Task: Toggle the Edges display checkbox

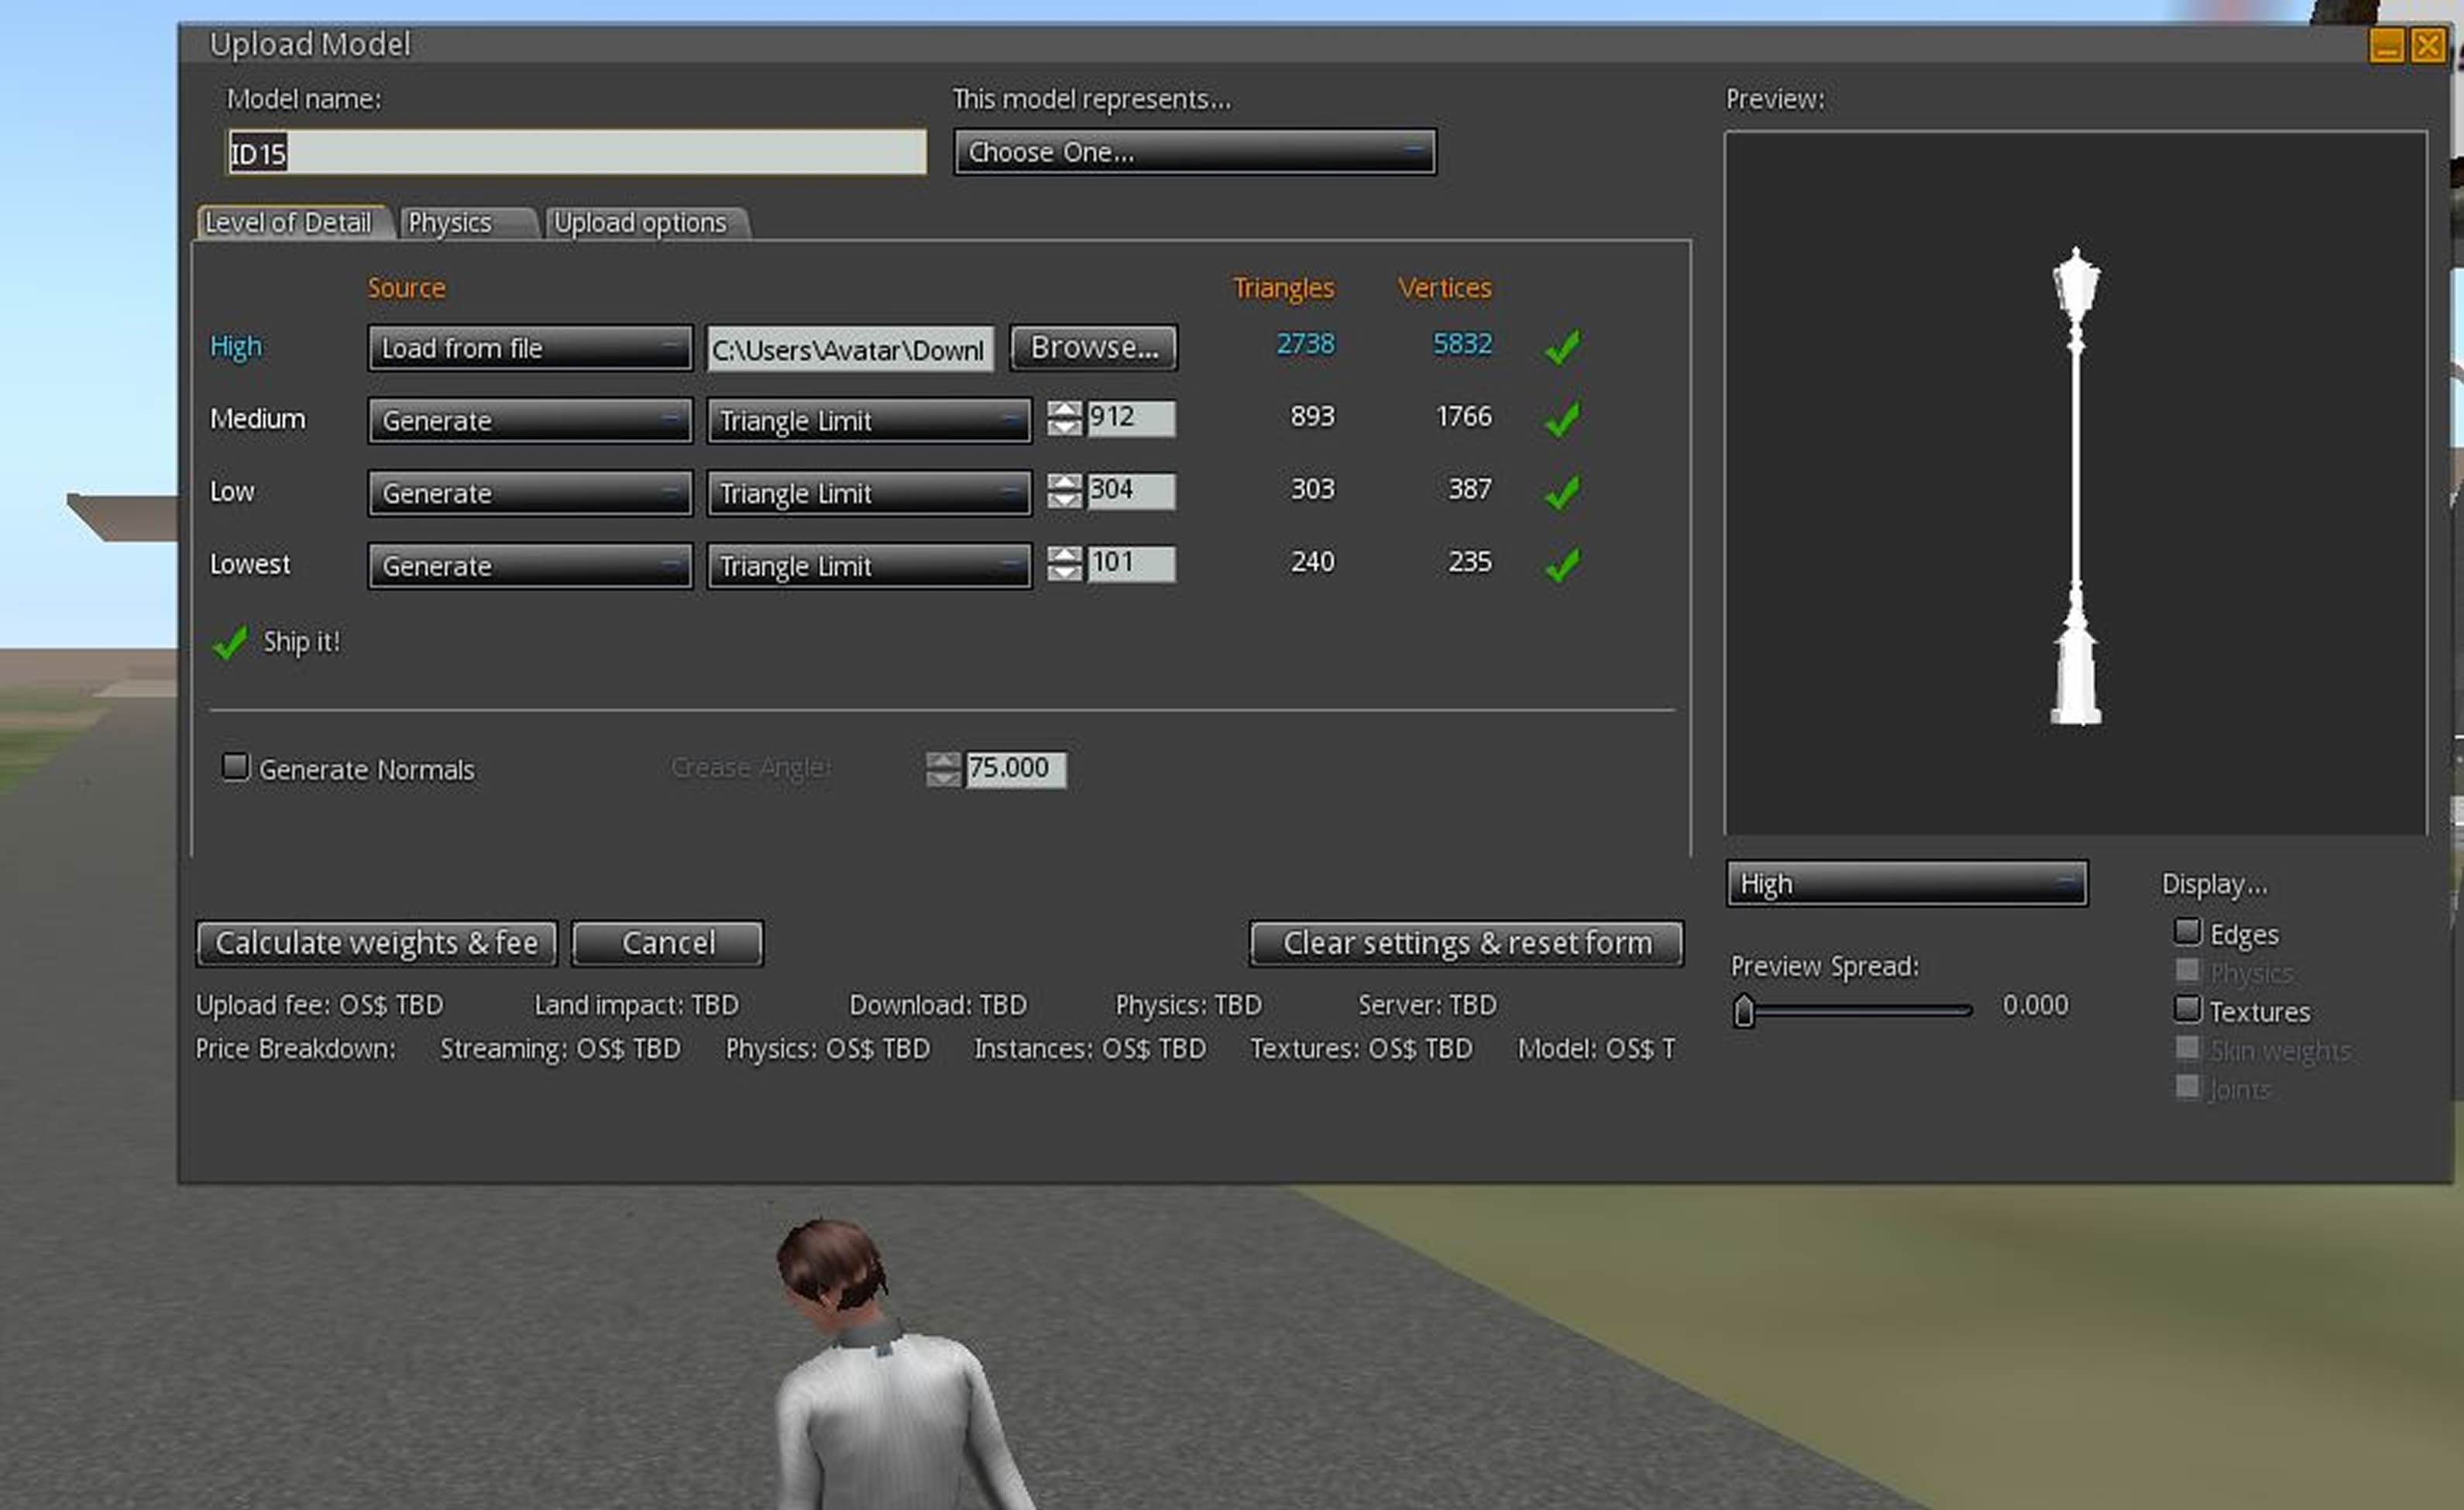Action: (x=2187, y=932)
